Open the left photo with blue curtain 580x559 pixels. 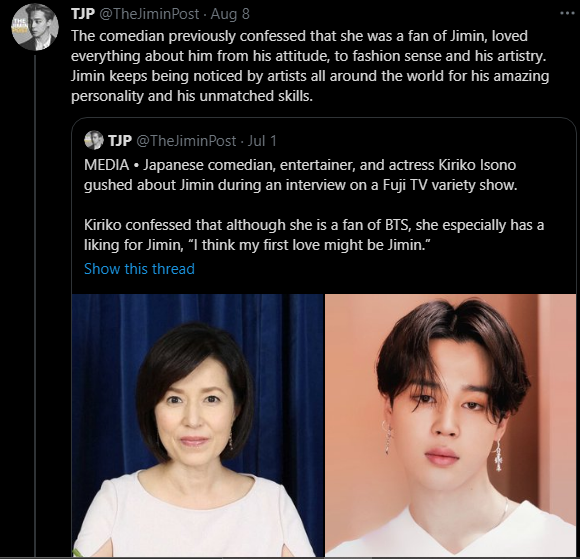pos(198,425)
